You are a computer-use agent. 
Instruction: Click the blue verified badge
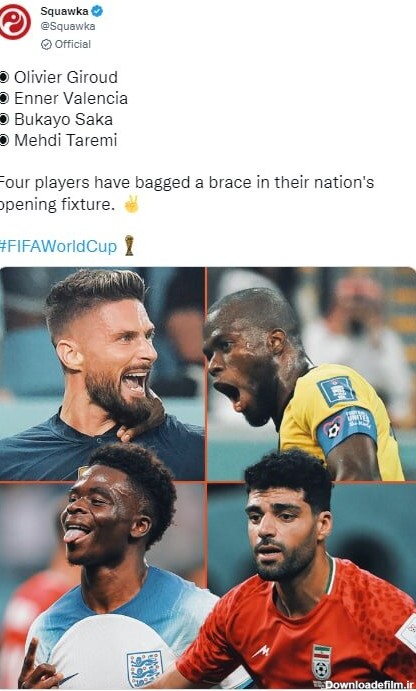click(97, 11)
